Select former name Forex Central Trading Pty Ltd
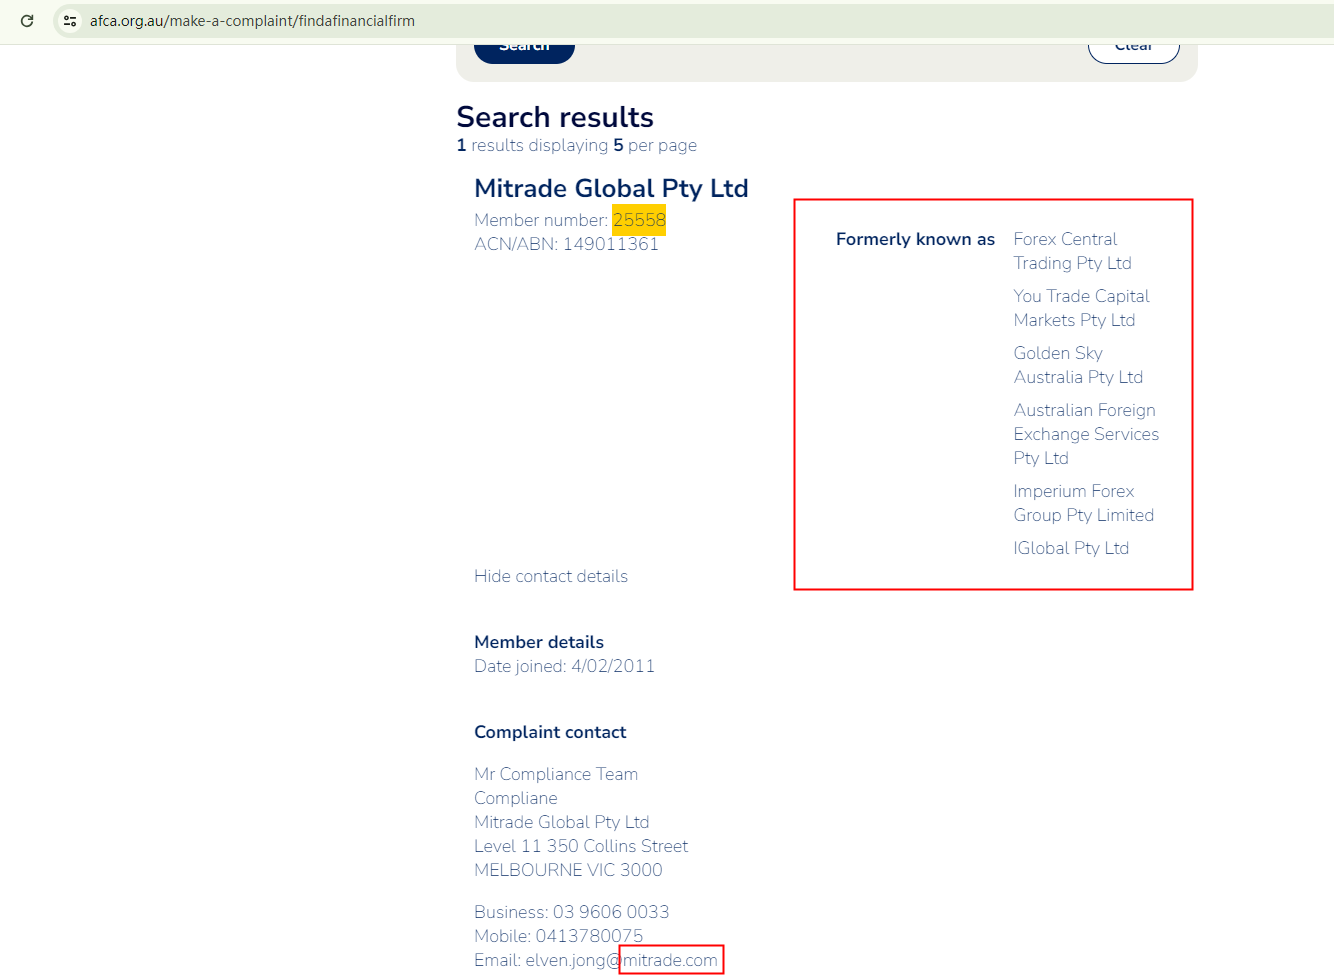 [1071, 251]
